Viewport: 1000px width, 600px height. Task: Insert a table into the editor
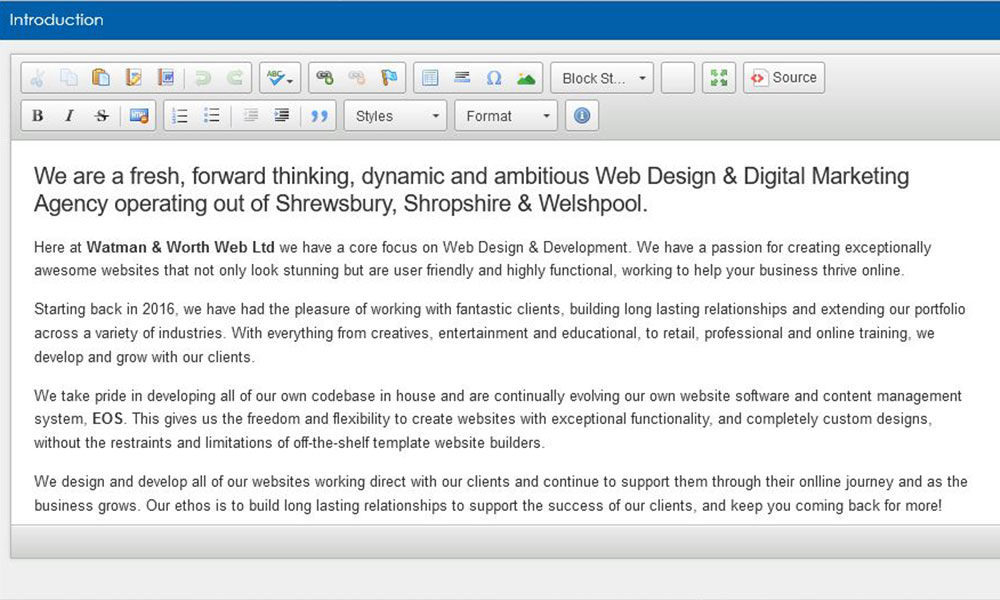click(x=430, y=78)
